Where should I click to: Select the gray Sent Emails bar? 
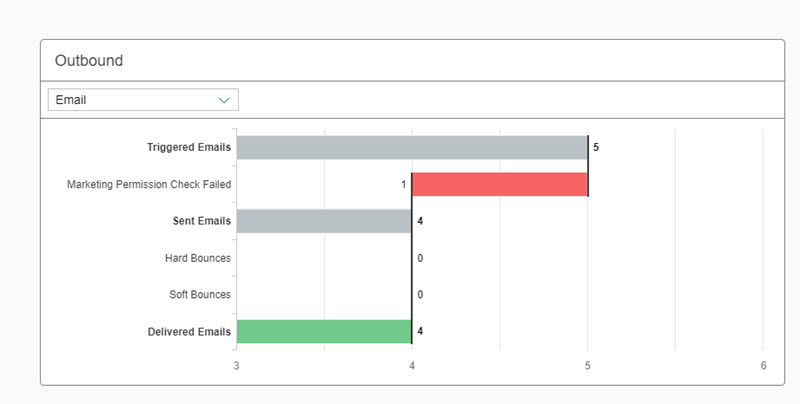pos(324,221)
